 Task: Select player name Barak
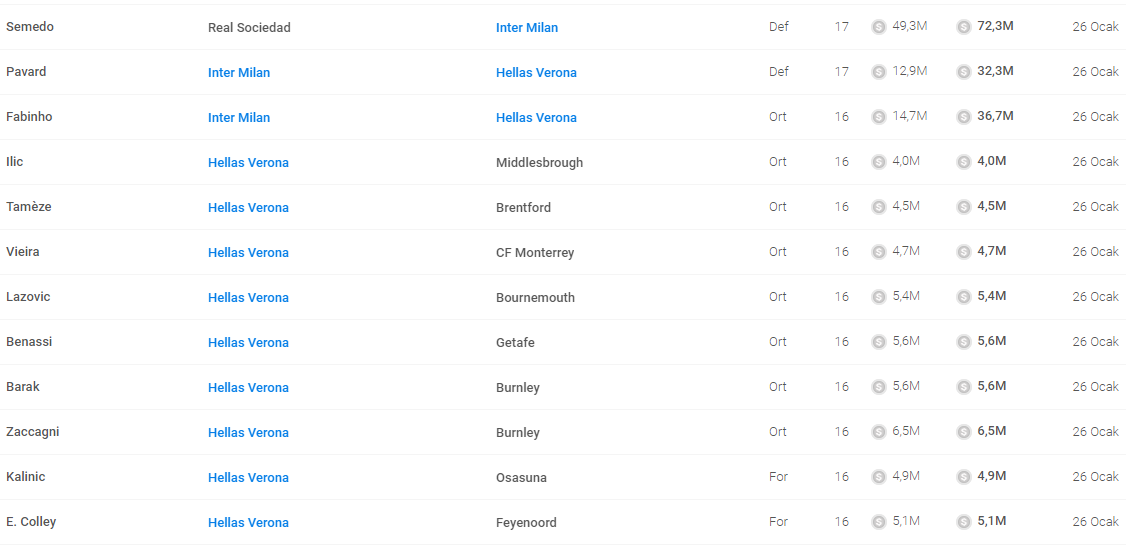(x=23, y=387)
